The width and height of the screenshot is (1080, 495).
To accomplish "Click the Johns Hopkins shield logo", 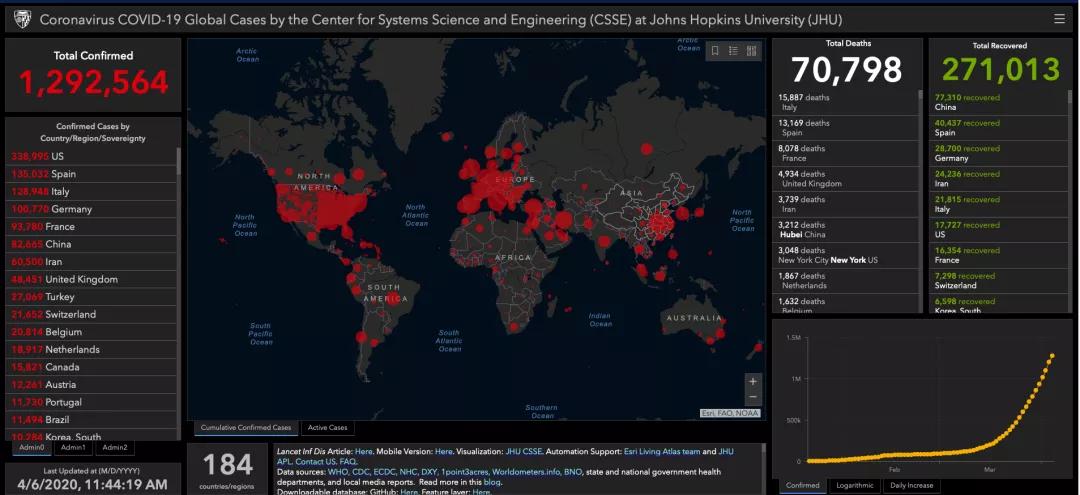I will point(21,19).
